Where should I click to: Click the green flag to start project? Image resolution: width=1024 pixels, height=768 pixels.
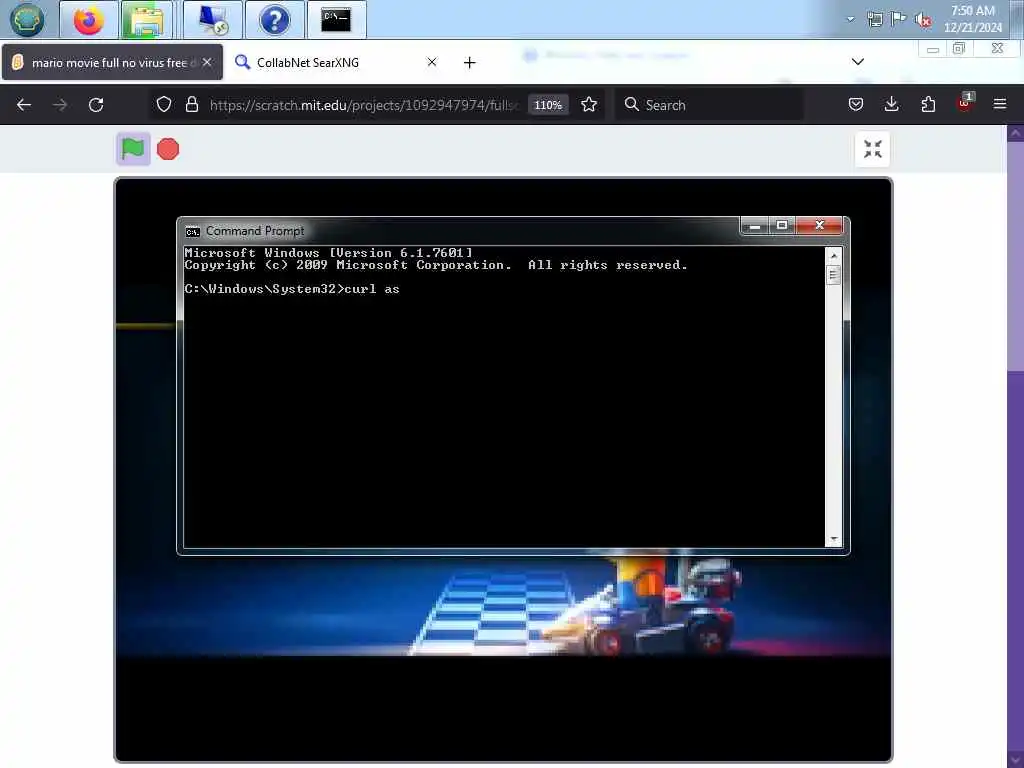pos(133,149)
